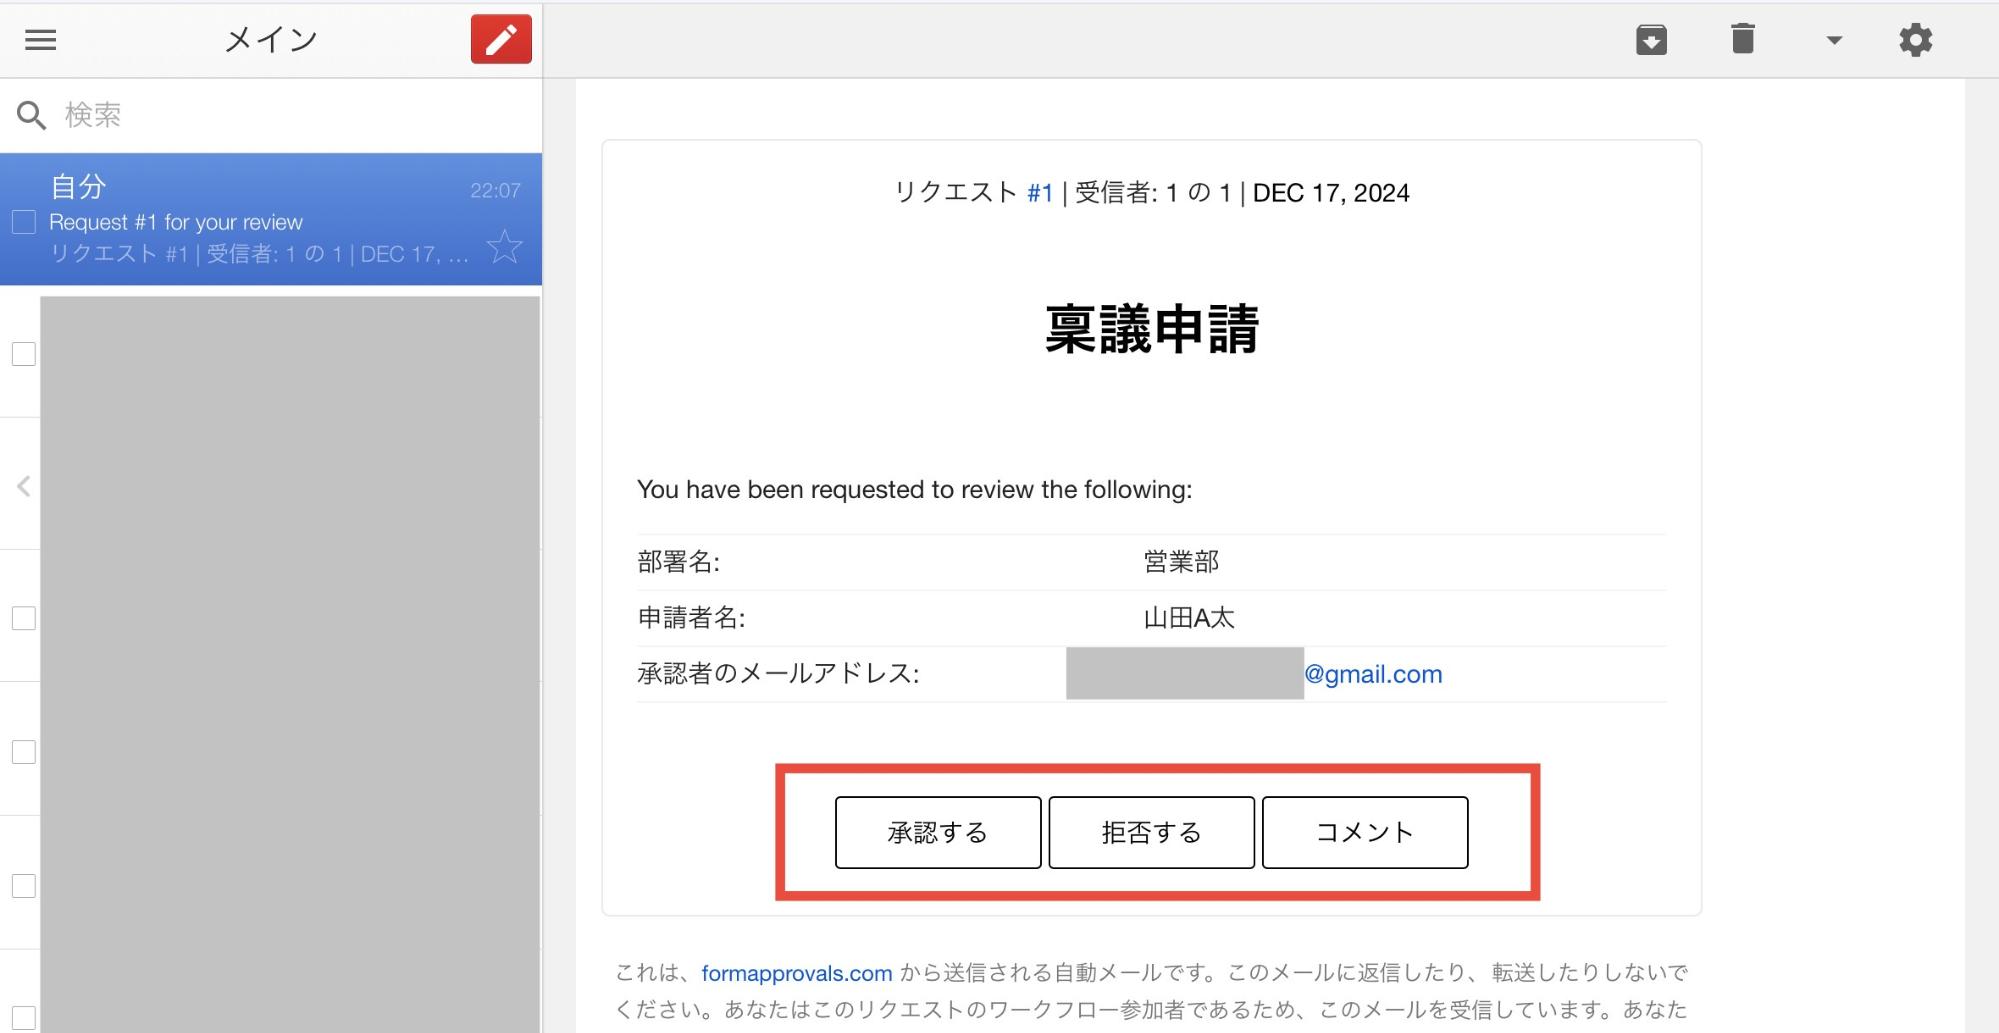The width and height of the screenshot is (1999, 1033).
Task: Open settings gear
Action: tap(1915, 40)
